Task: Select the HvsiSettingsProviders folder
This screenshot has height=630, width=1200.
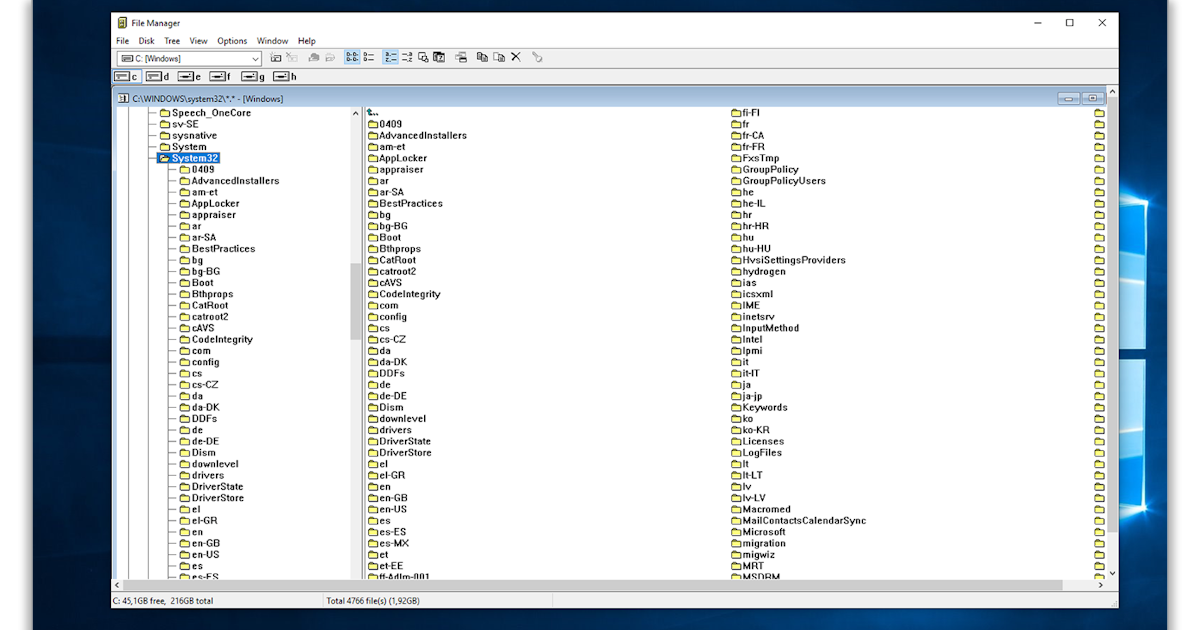Action: [788, 260]
